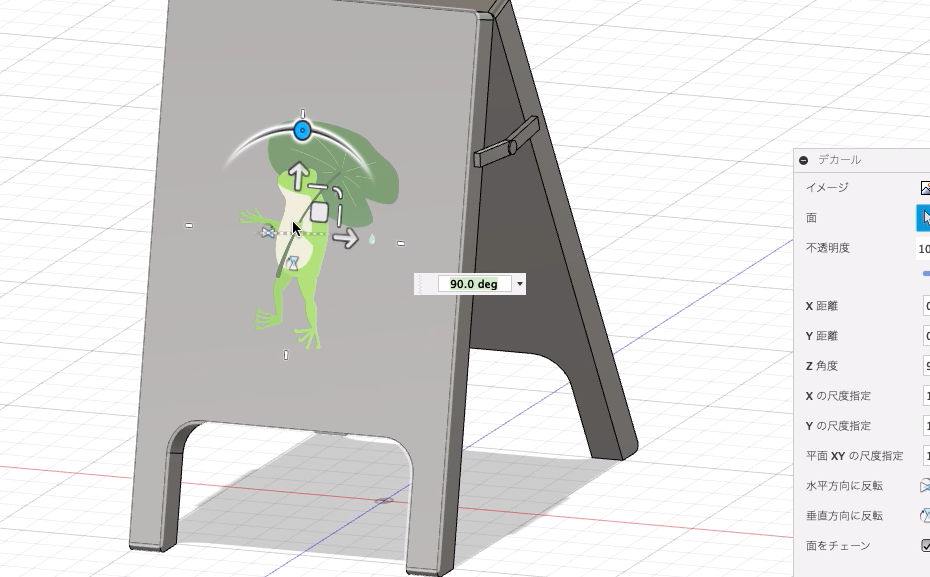Image resolution: width=930 pixels, height=577 pixels.
Task: Click the top edge handle of the decal
Action: [x=303, y=113]
